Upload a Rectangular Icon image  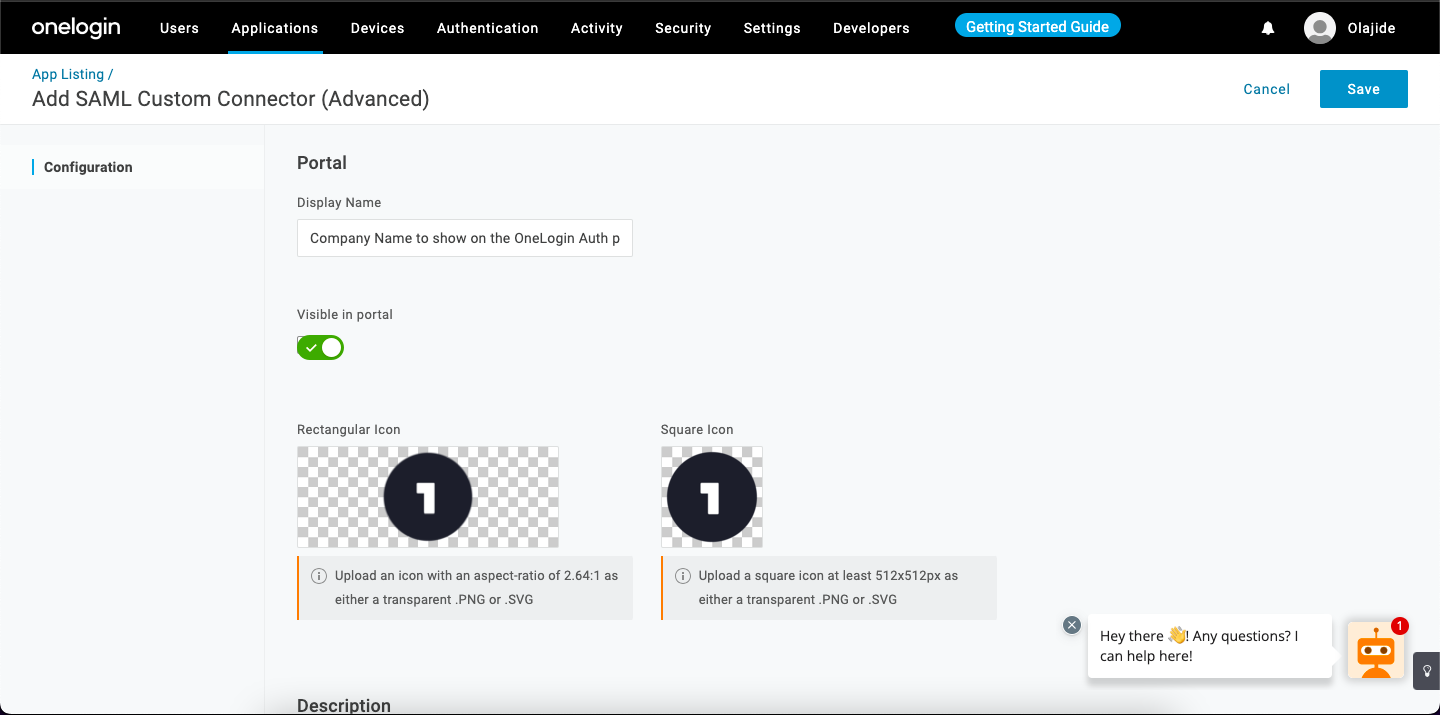[428, 497]
